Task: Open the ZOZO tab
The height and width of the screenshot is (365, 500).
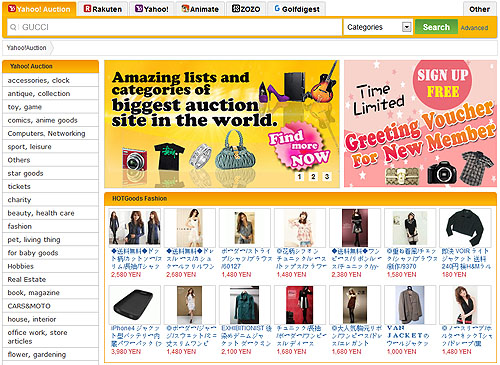Action: [x=246, y=9]
